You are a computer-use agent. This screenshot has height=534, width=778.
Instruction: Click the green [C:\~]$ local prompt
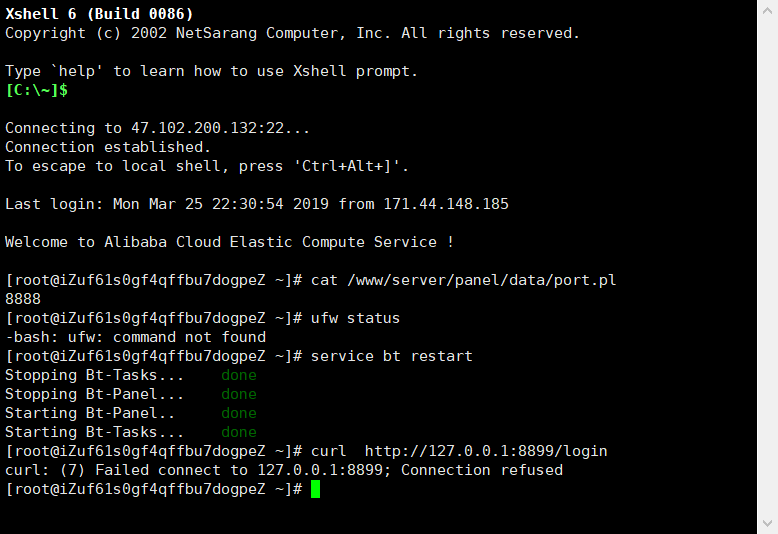click(37, 90)
